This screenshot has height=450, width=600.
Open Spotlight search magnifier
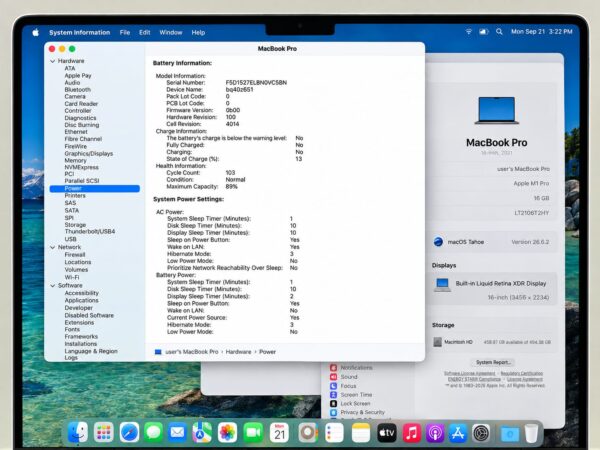pos(499,32)
